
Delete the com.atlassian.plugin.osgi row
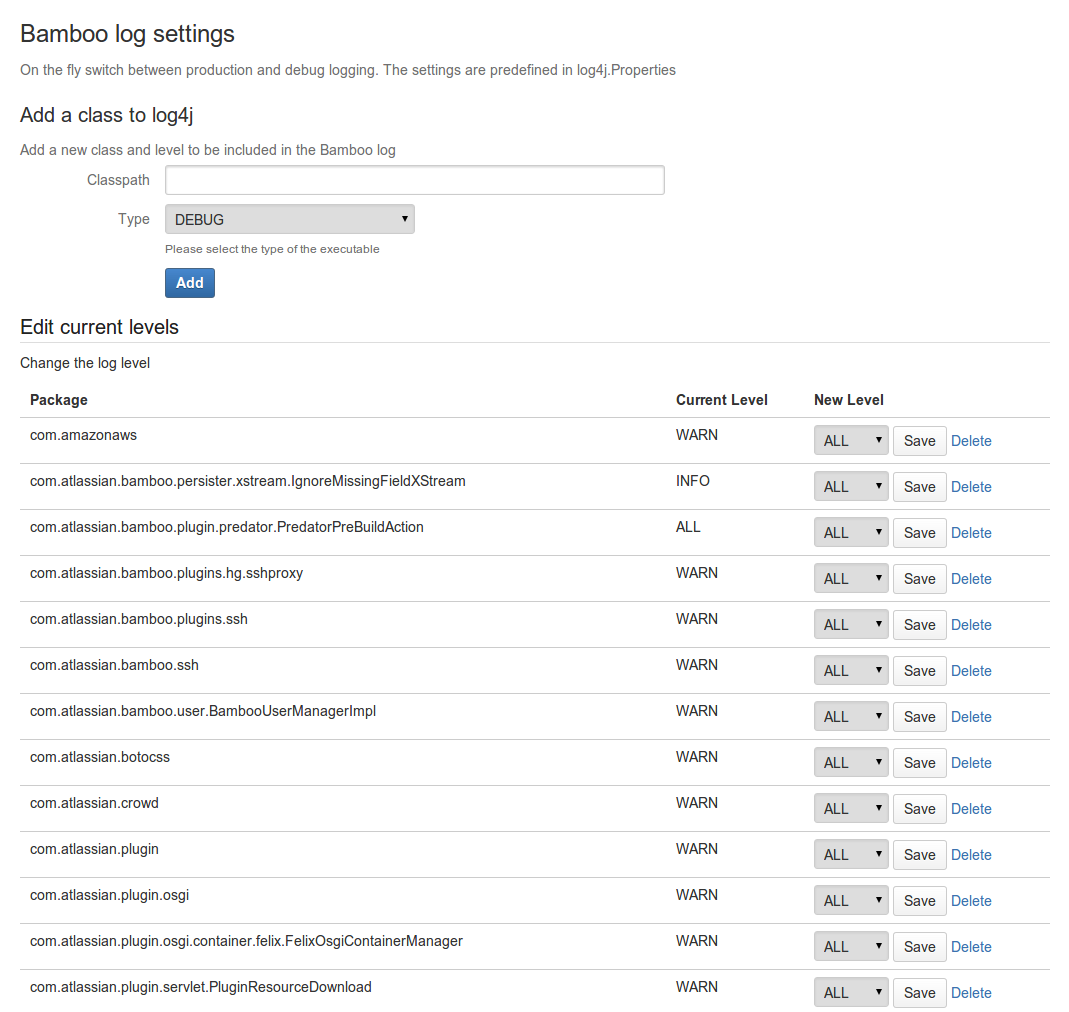coord(971,902)
